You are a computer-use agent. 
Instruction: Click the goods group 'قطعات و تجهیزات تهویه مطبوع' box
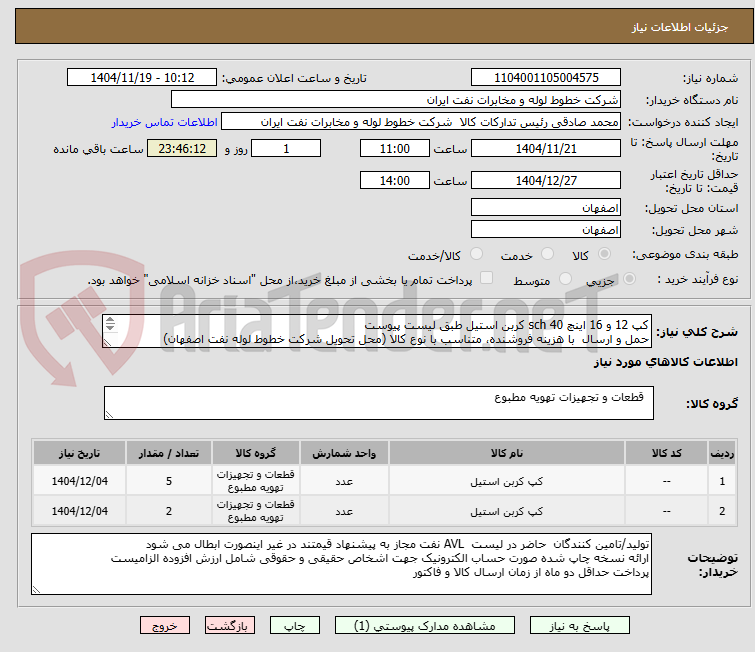[x=378, y=403]
